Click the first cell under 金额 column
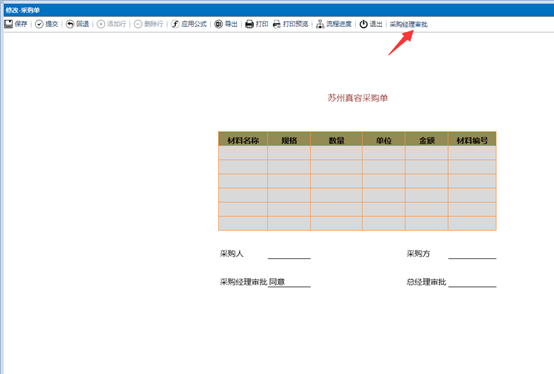 (426, 153)
